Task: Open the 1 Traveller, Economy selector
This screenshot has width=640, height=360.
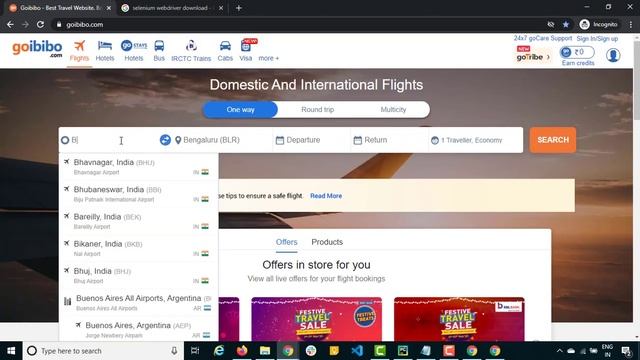Action: click(476, 140)
